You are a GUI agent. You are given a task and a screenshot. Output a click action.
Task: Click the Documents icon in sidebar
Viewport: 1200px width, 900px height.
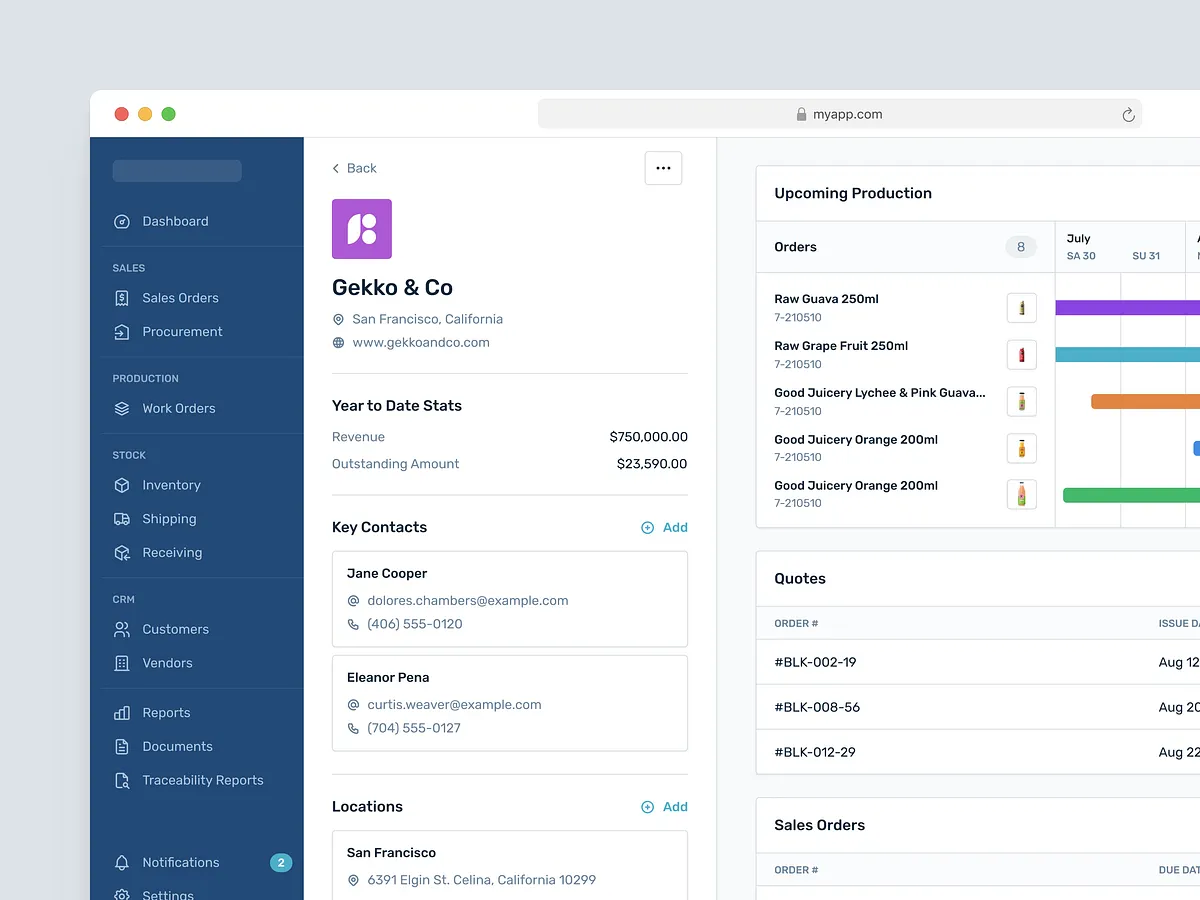coord(121,746)
